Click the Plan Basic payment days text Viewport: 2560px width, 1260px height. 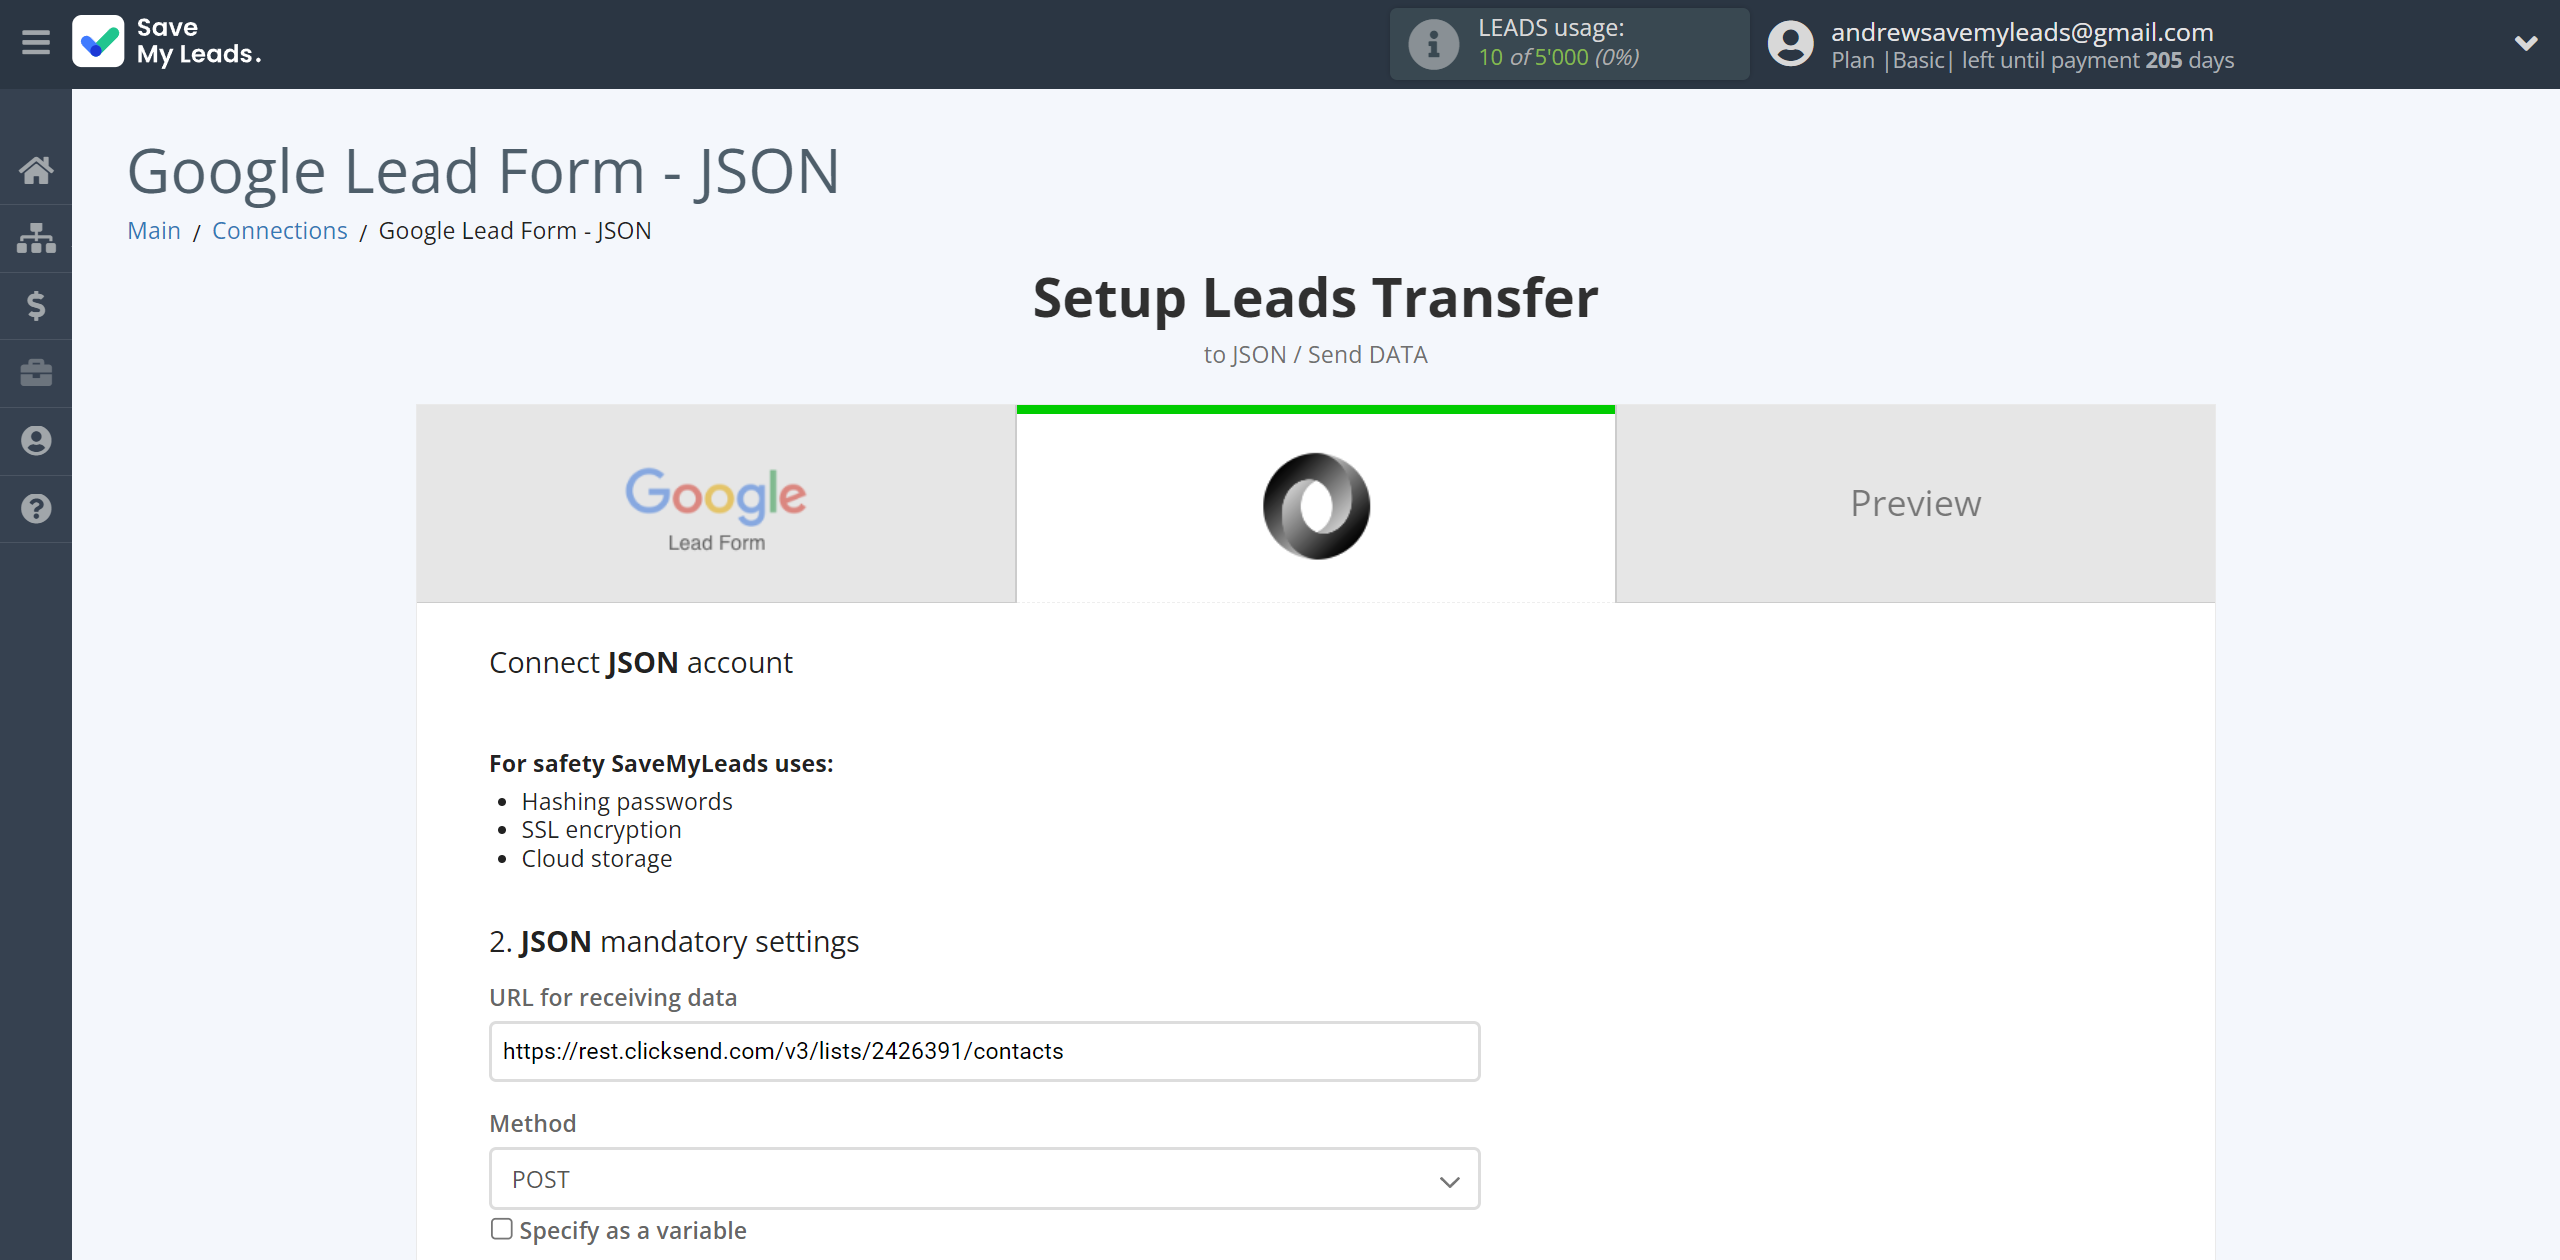pos(2032,60)
